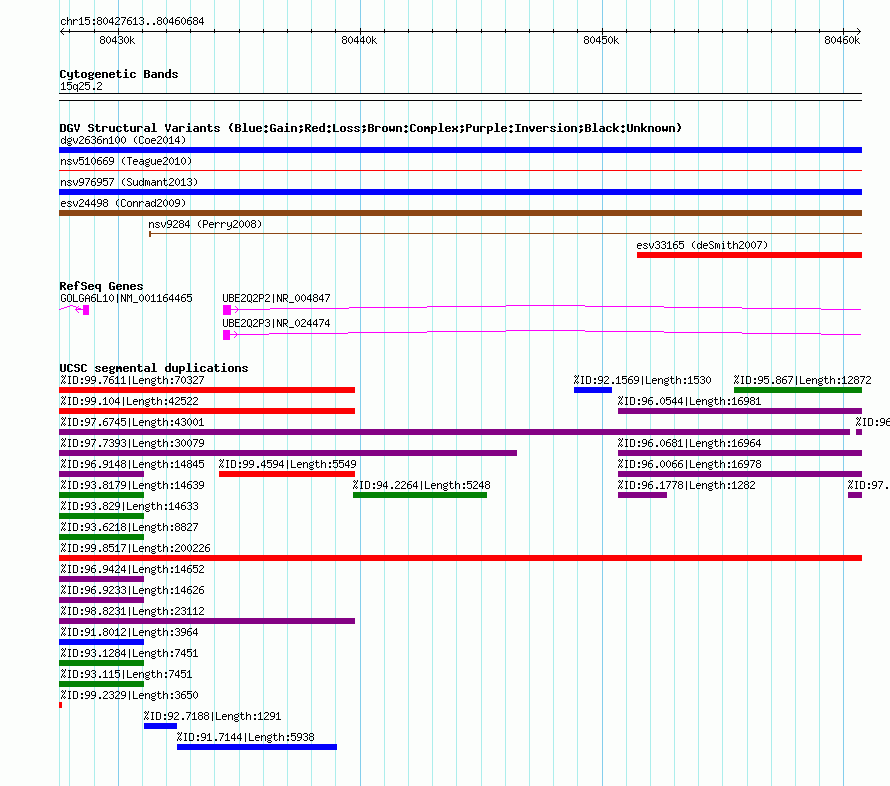The height and width of the screenshot is (786, 890).
Task: Select the %ID:93.829 Length:14633 duplication label
Action: pyautogui.click(x=129, y=506)
